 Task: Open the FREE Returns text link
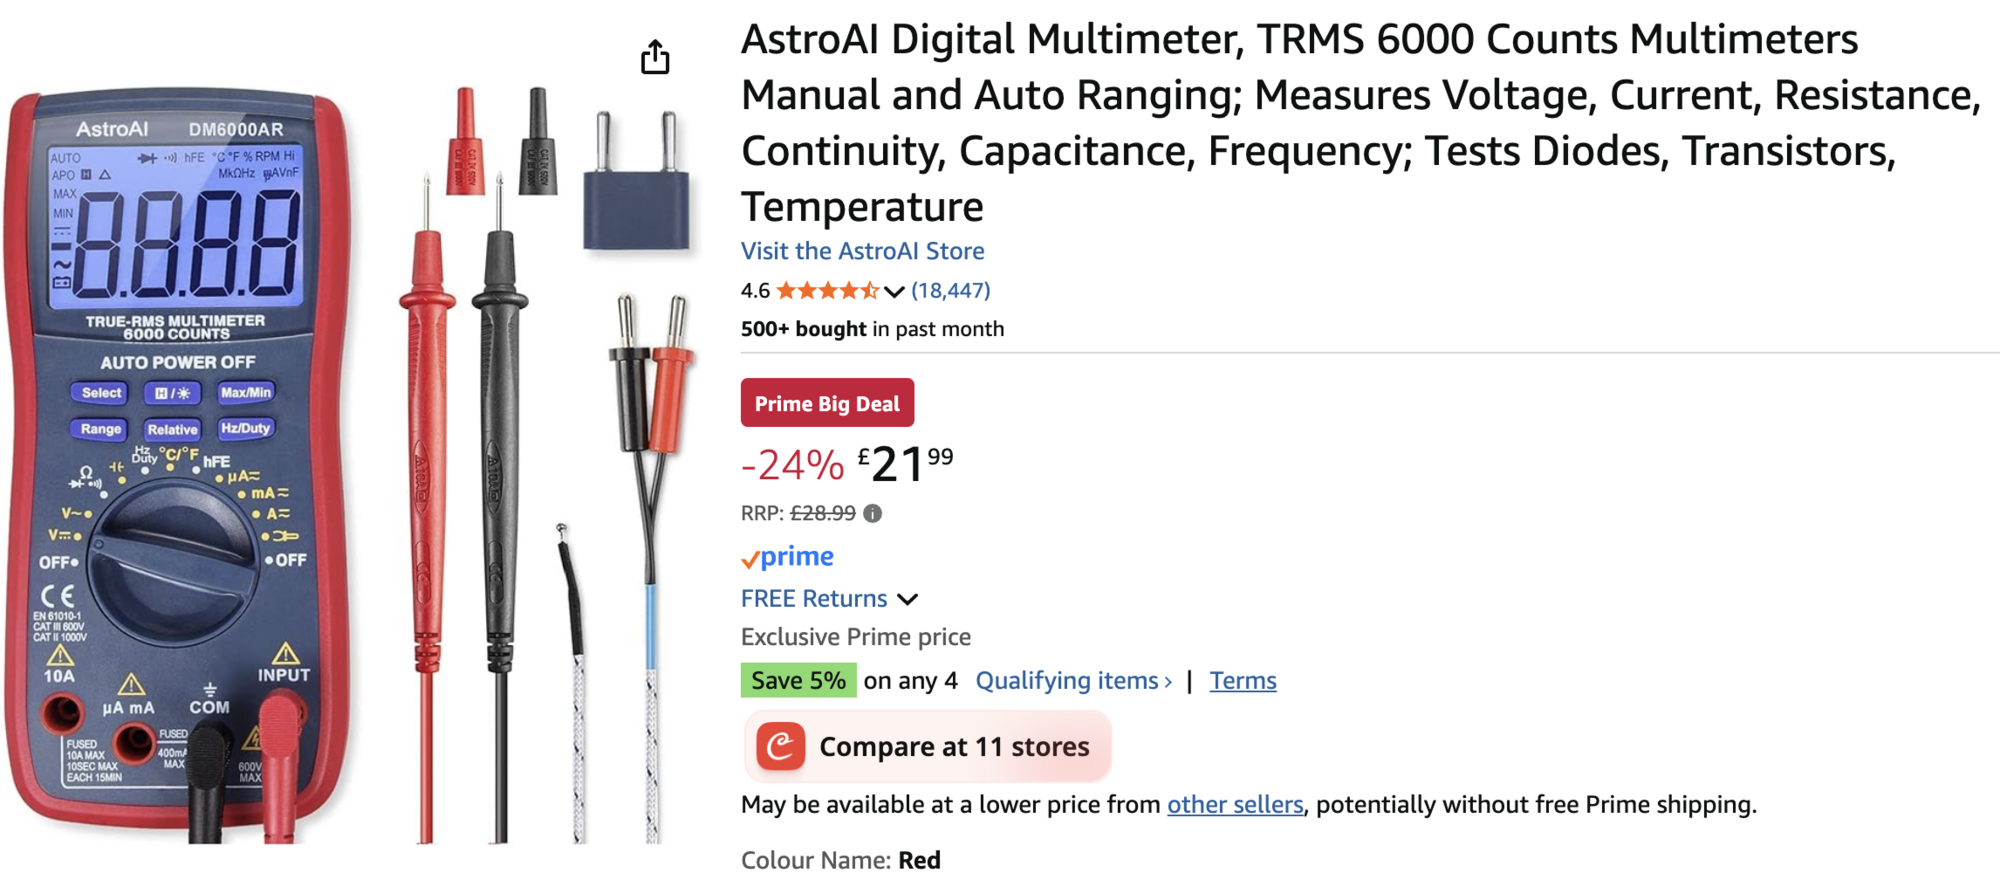814,599
